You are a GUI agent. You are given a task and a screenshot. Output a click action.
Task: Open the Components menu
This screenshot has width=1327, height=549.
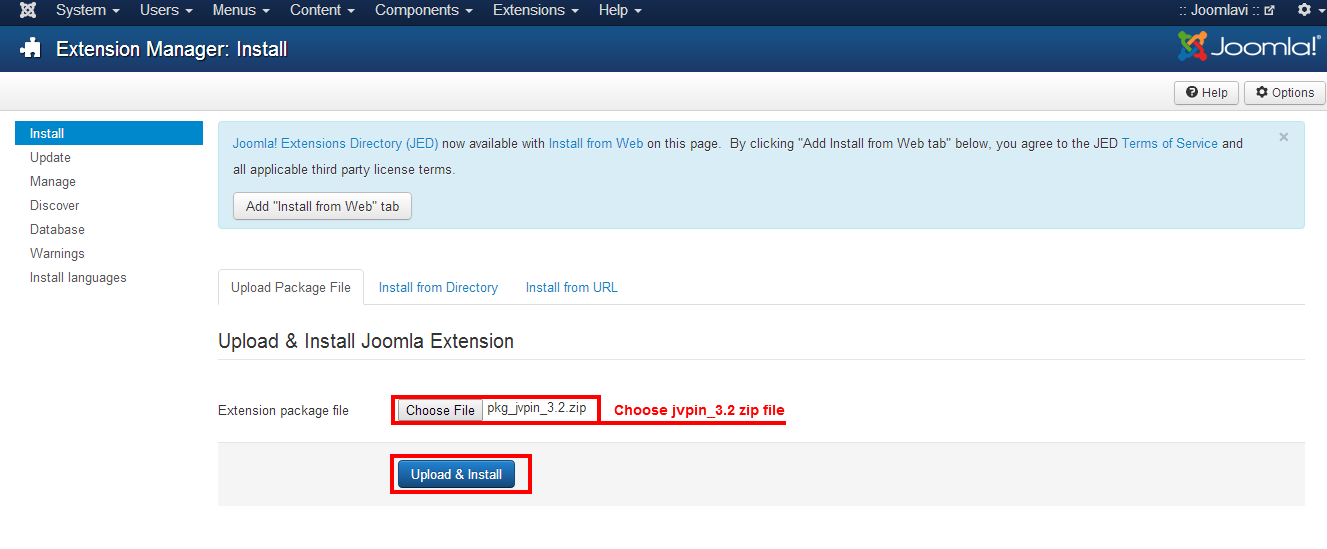pyautogui.click(x=424, y=10)
